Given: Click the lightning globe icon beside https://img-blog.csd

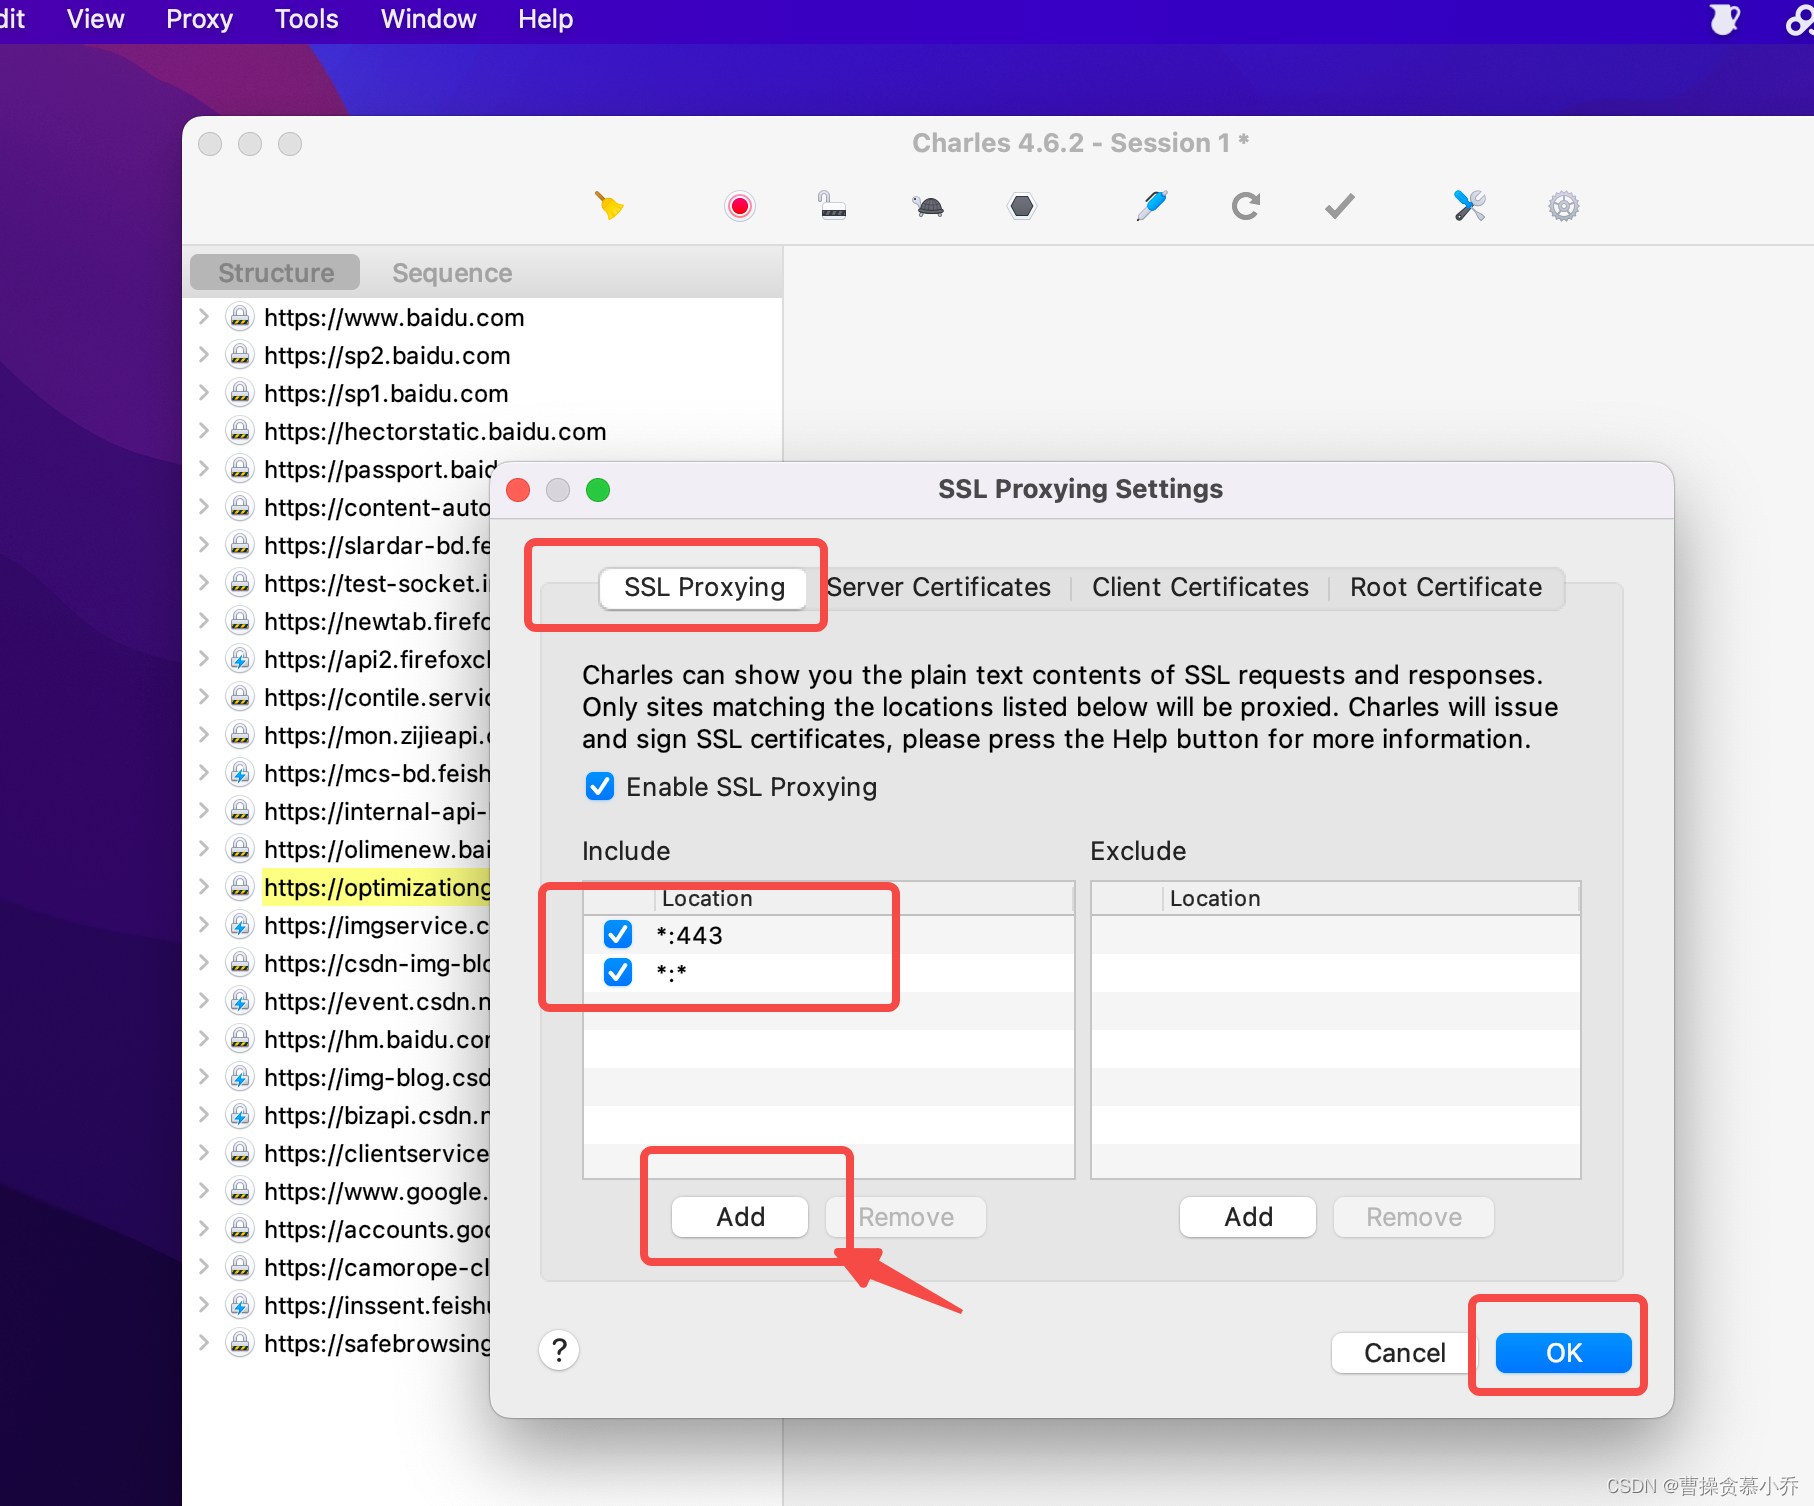Looking at the screenshot, I should click(240, 1077).
